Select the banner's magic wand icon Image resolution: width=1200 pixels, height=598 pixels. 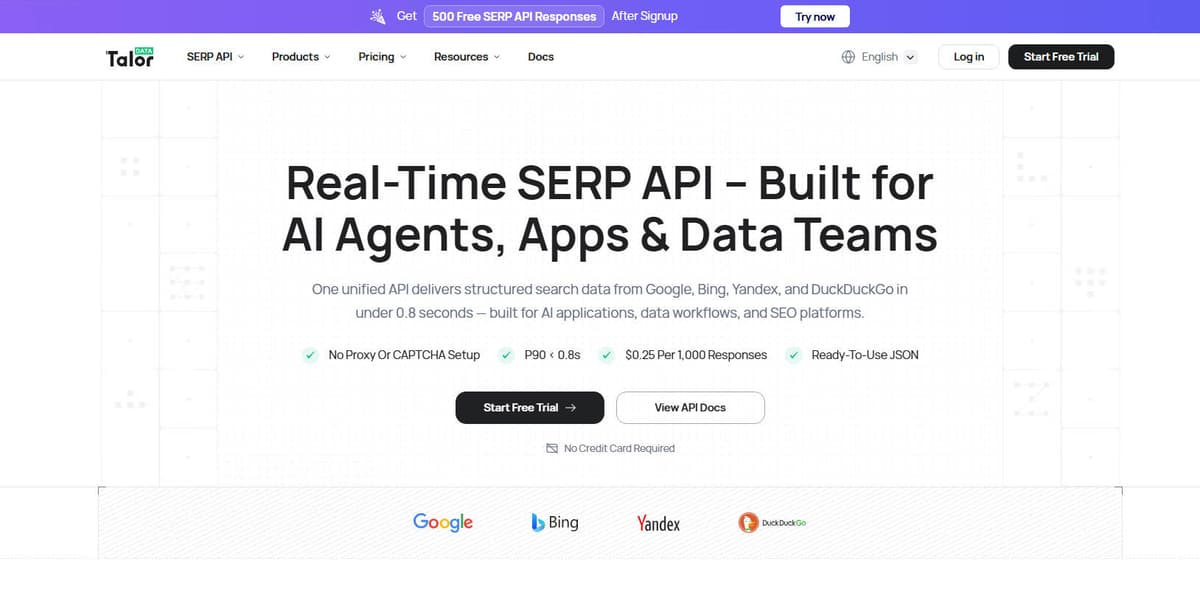coord(378,16)
